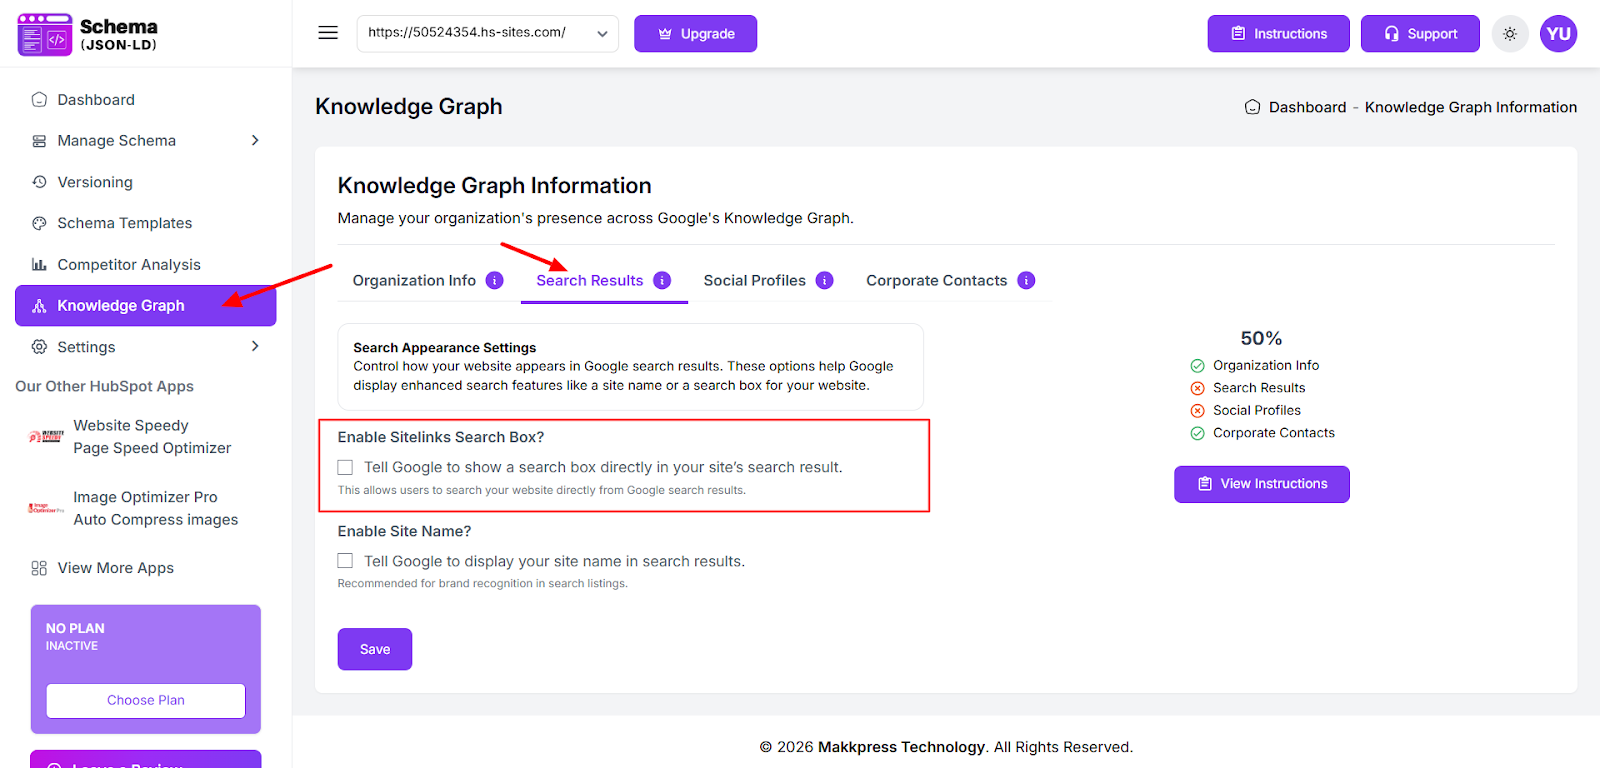Click the Upgrade button
Viewport: 1600px width, 768px height.
(x=695, y=34)
